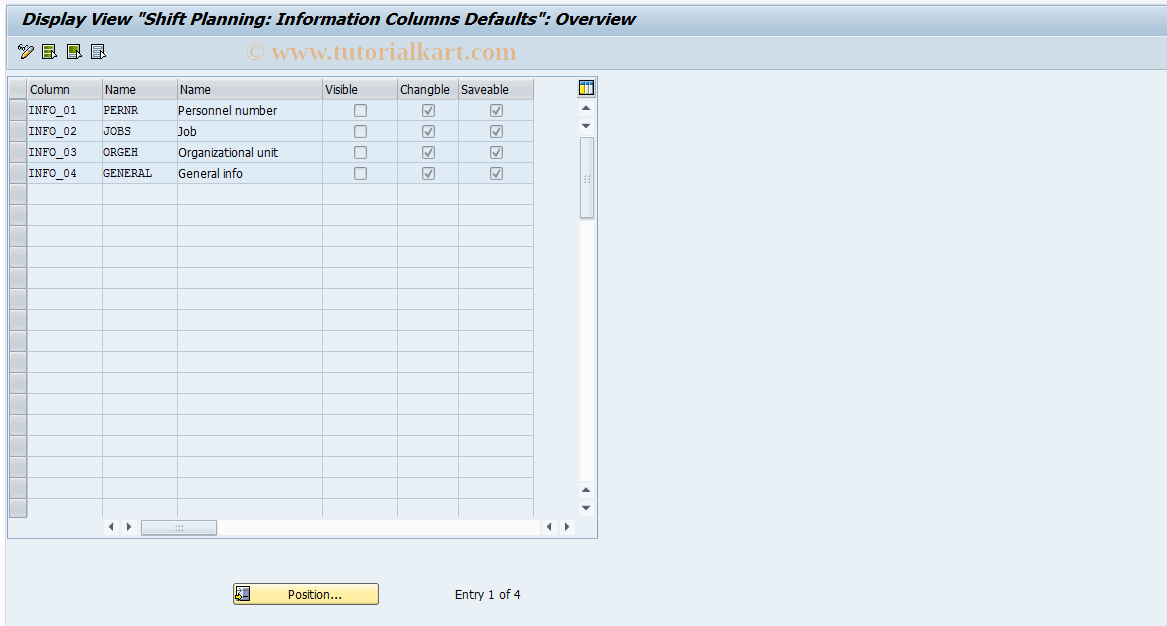Click the ORGEH name cell
The width and height of the screenshot is (1167, 626).
(140, 153)
